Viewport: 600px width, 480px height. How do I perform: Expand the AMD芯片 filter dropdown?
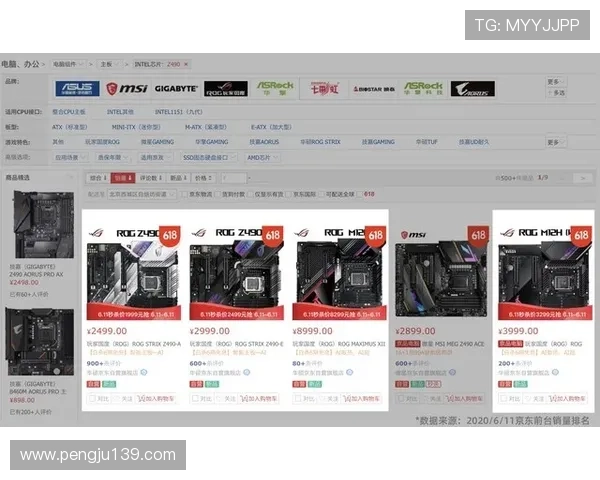(x=262, y=158)
